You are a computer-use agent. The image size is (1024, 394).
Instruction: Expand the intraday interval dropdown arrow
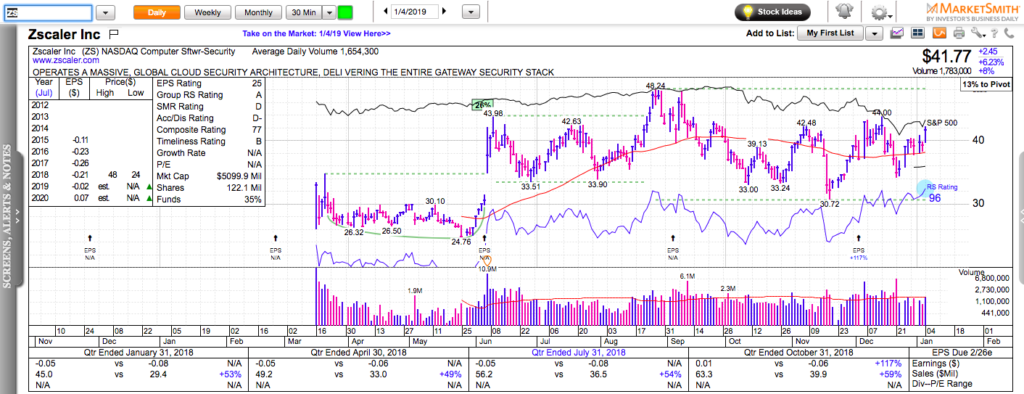point(329,12)
